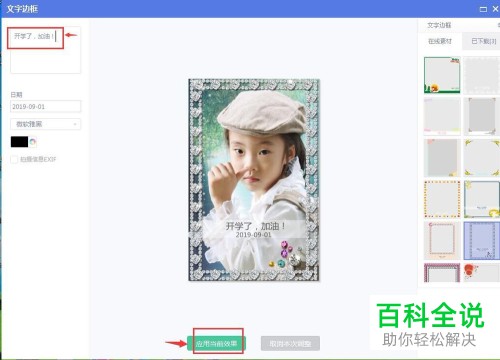Switch to the 在线素材 tab

440,41
